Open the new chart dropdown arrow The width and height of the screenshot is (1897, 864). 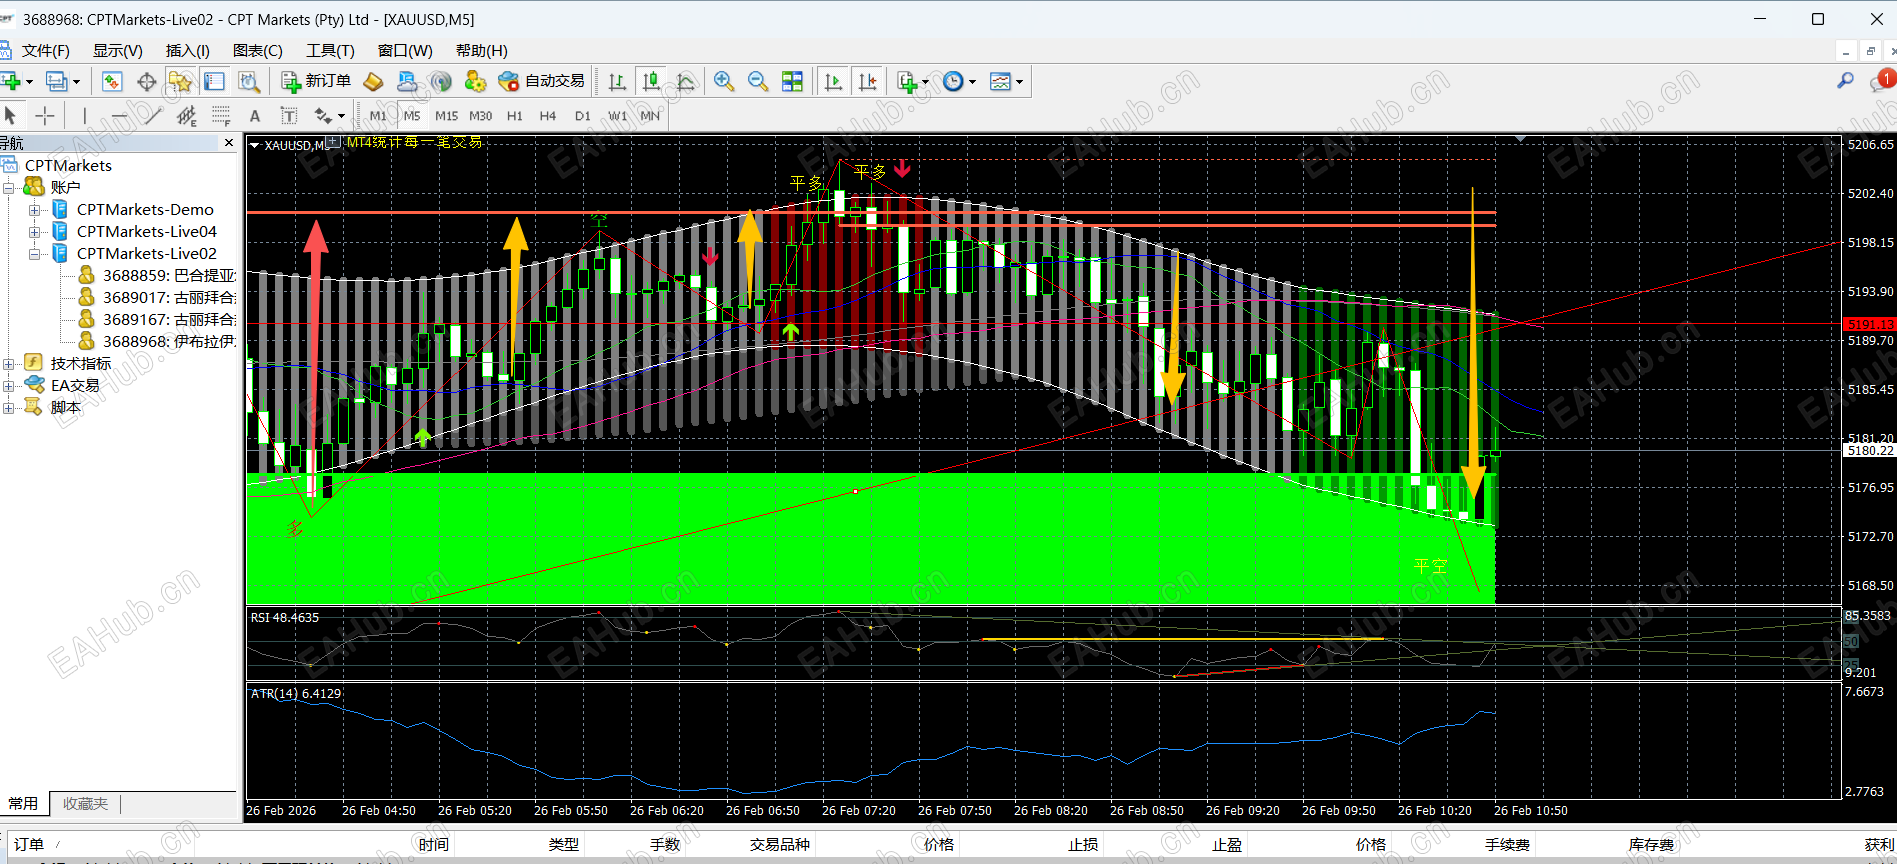point(29,82)
